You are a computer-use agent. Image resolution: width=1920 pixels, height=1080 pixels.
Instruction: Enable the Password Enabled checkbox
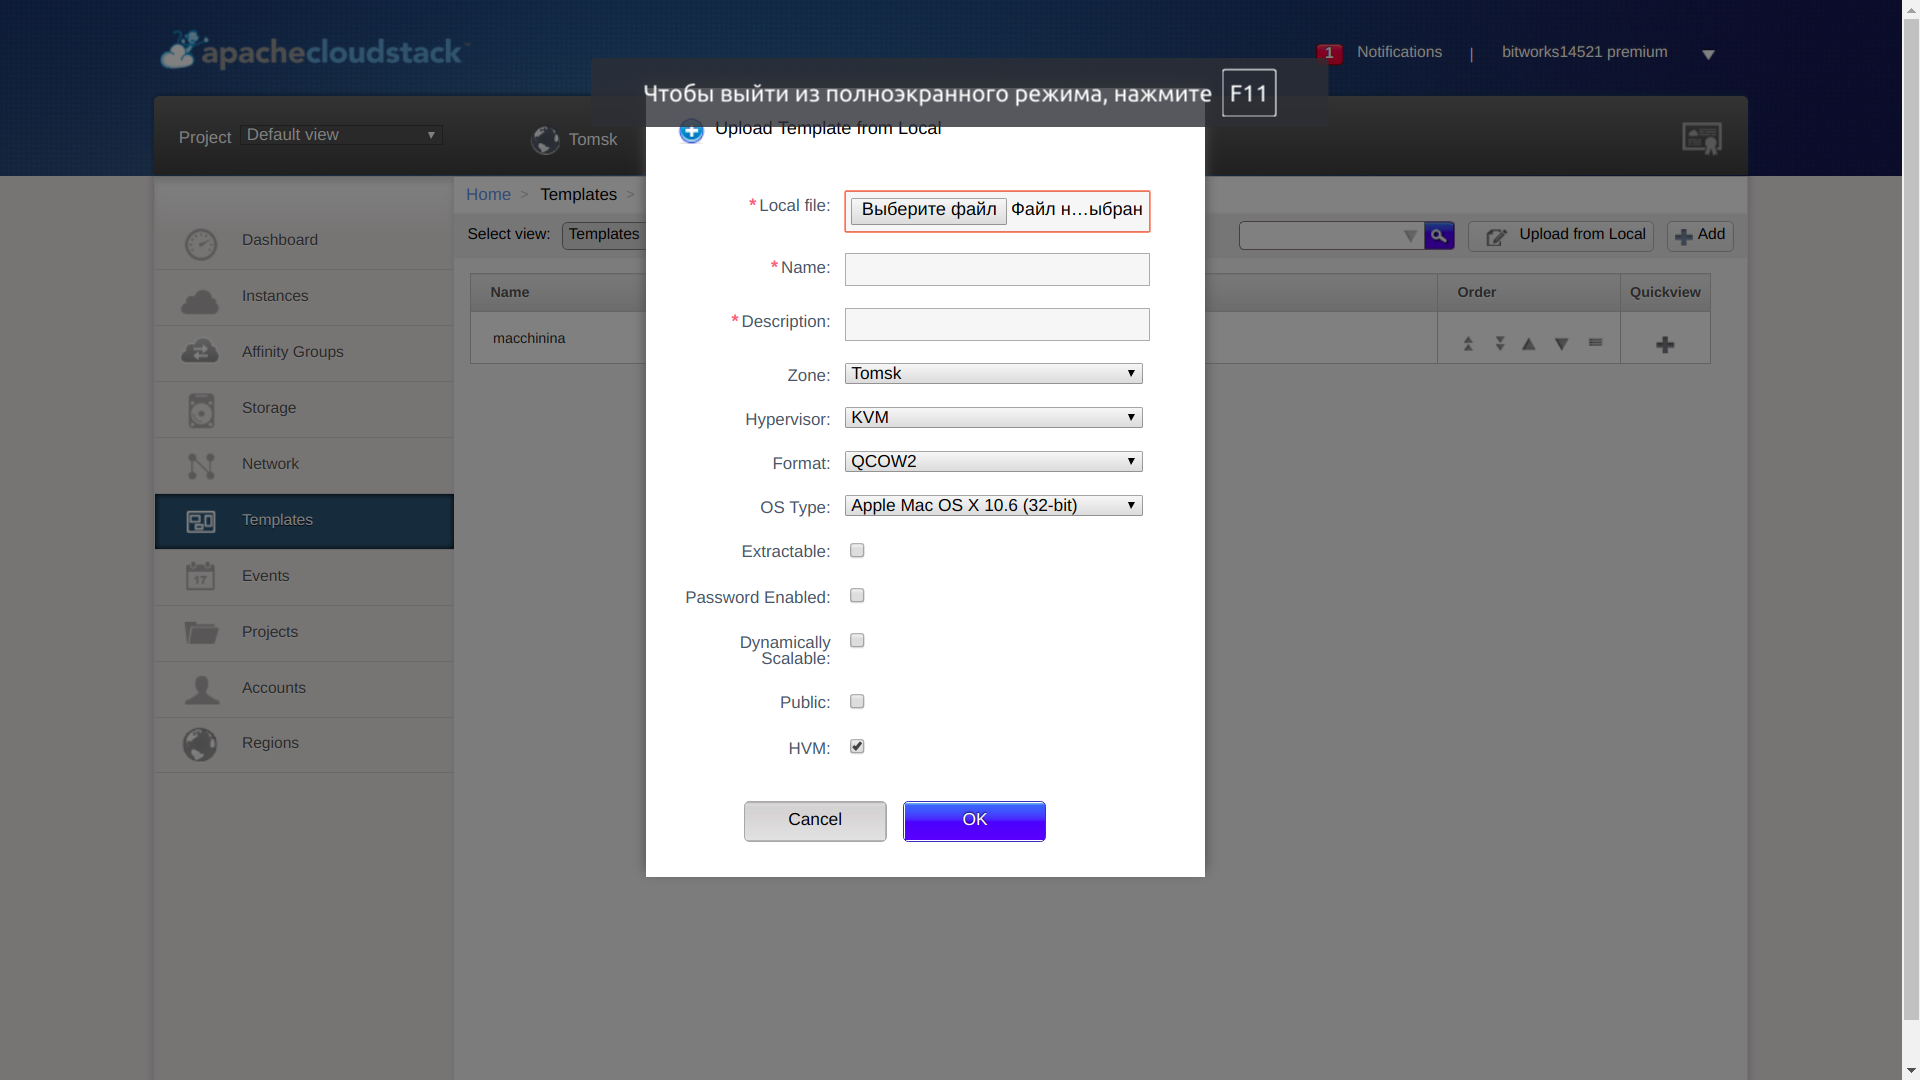point(857,595)
